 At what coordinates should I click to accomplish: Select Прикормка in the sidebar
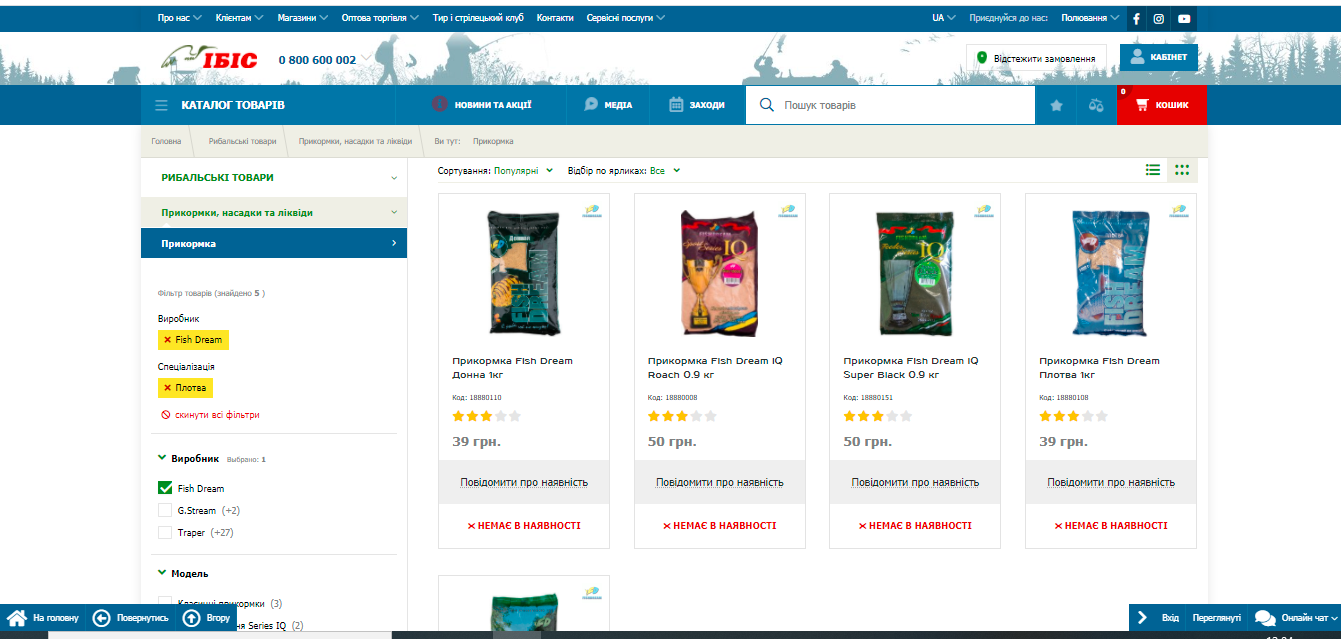[x=274, y=243]
